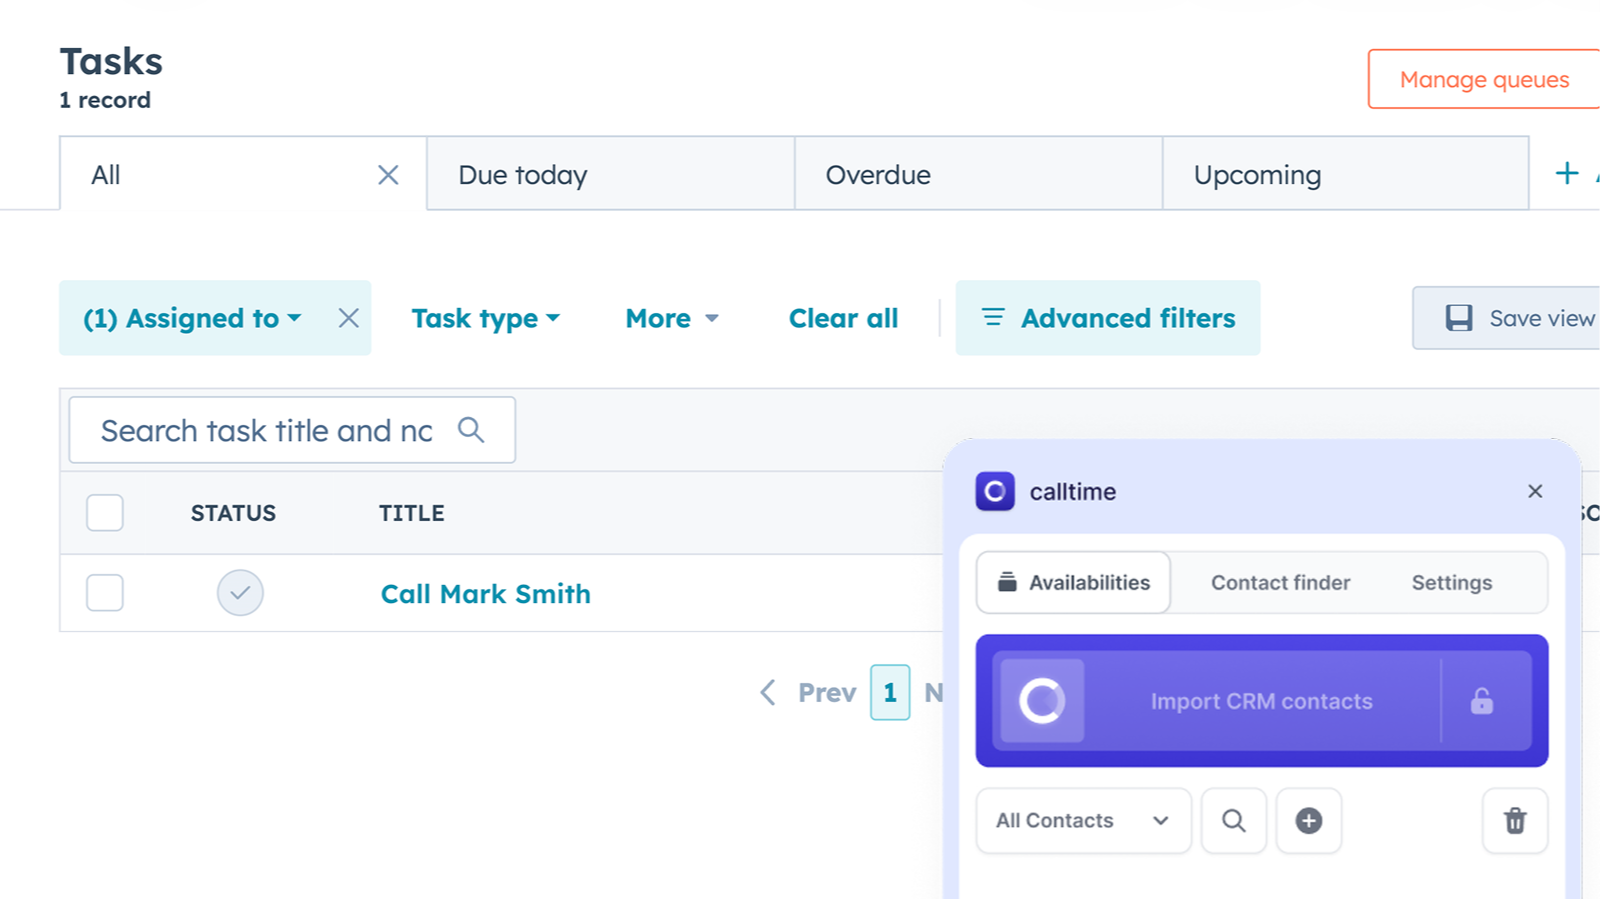
Task: Toggle the select all tasks checkbox
Action: point(105,513)
